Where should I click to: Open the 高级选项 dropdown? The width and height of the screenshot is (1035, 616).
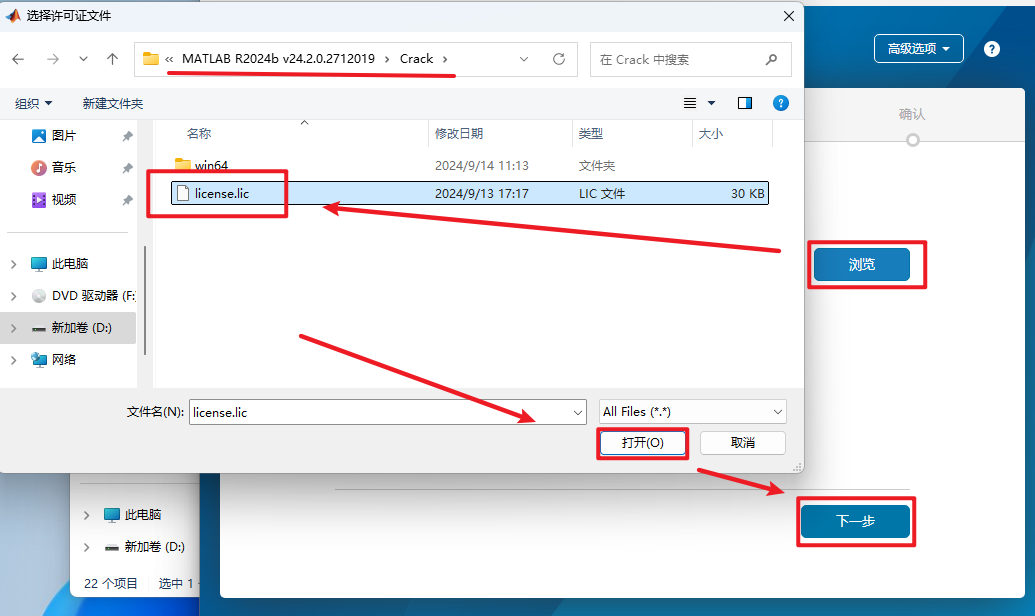(919, 48)
